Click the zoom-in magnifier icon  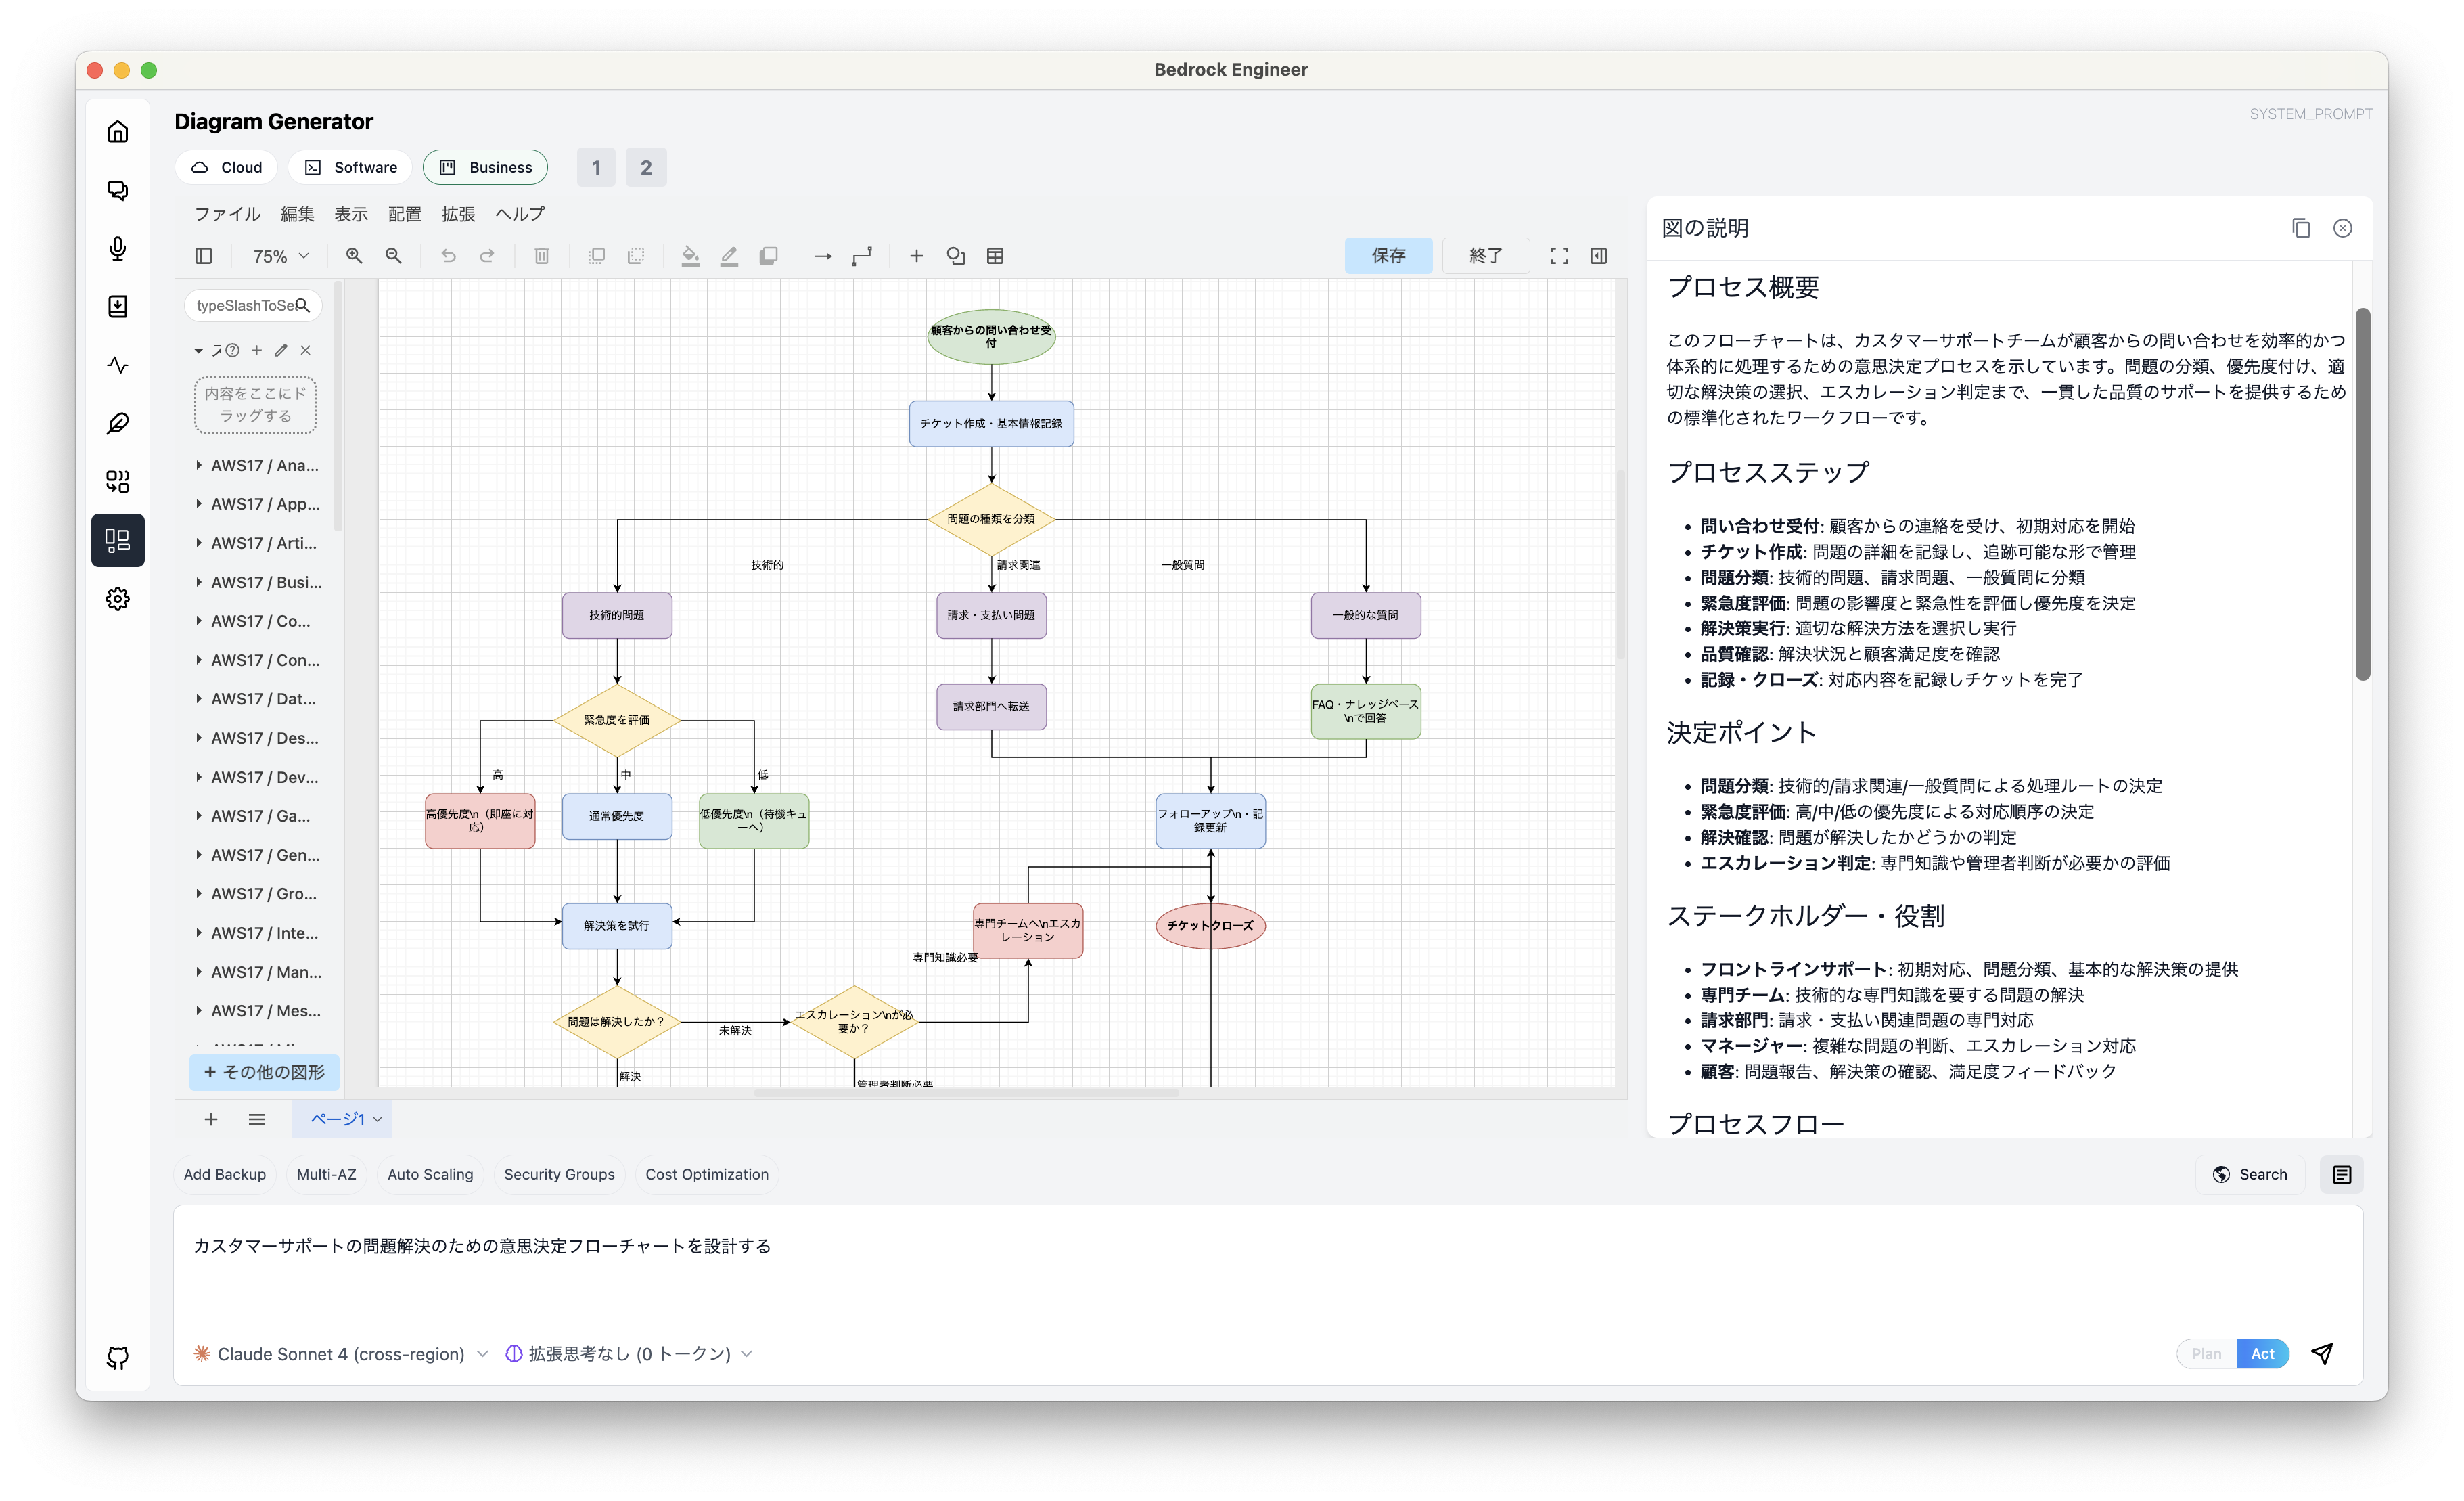[x=354, y=256]
